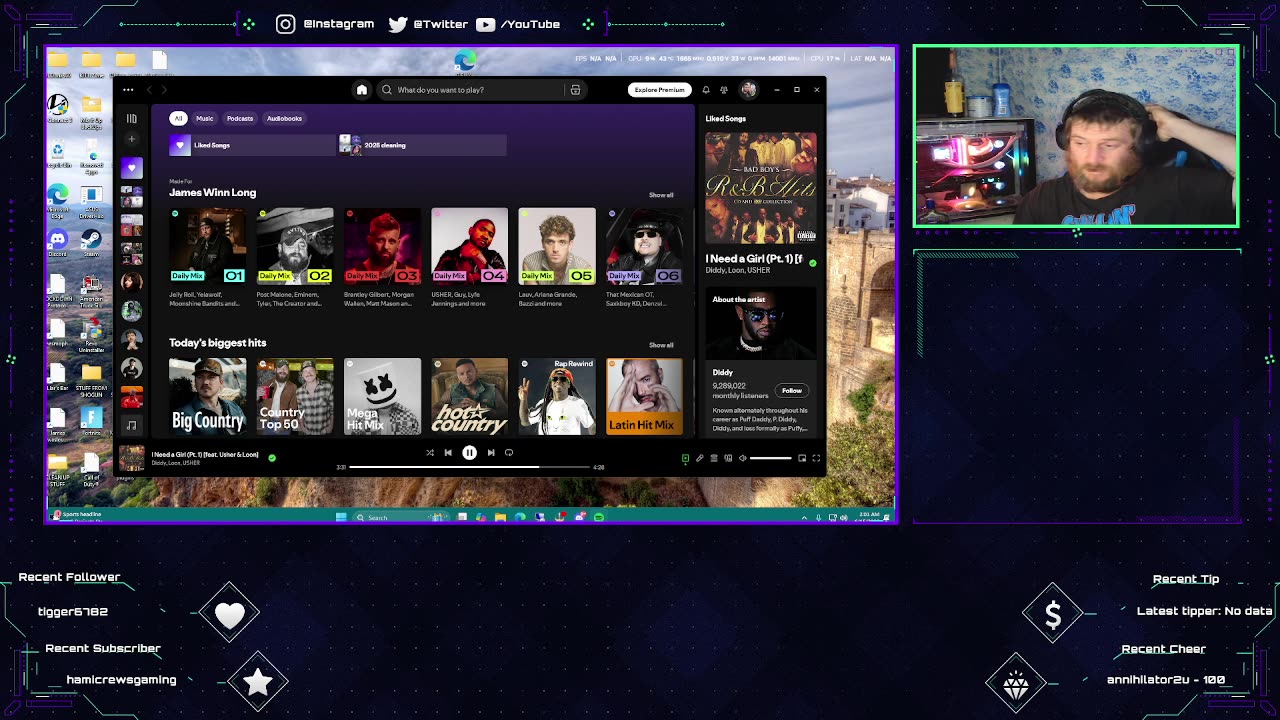1280x720 pixels.
Task: Open the Browse icon beside search
Action: coord(575,90)
